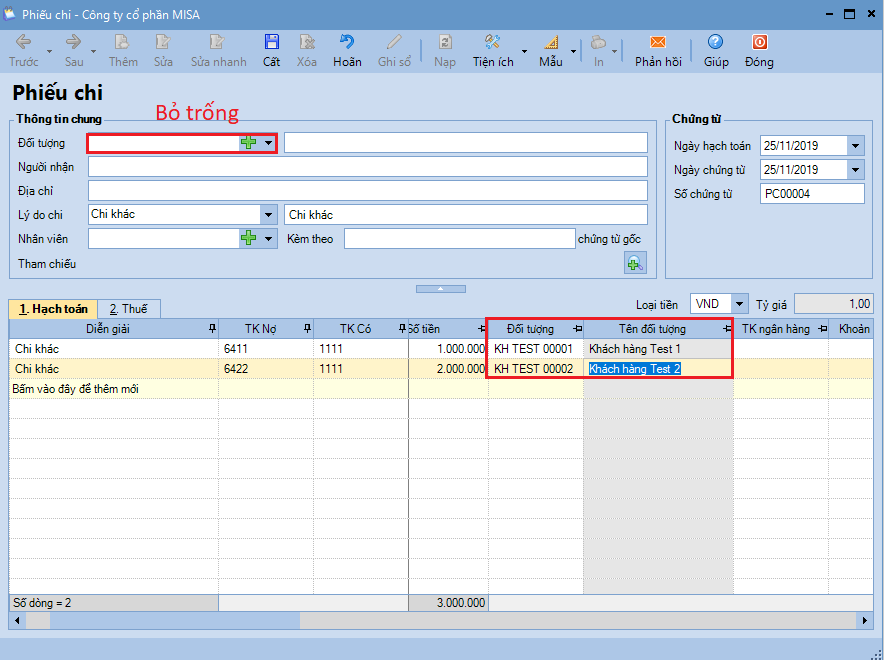Select the 1. Hạch toán tab
Viewport: 884px width, 660px height.
53,309
